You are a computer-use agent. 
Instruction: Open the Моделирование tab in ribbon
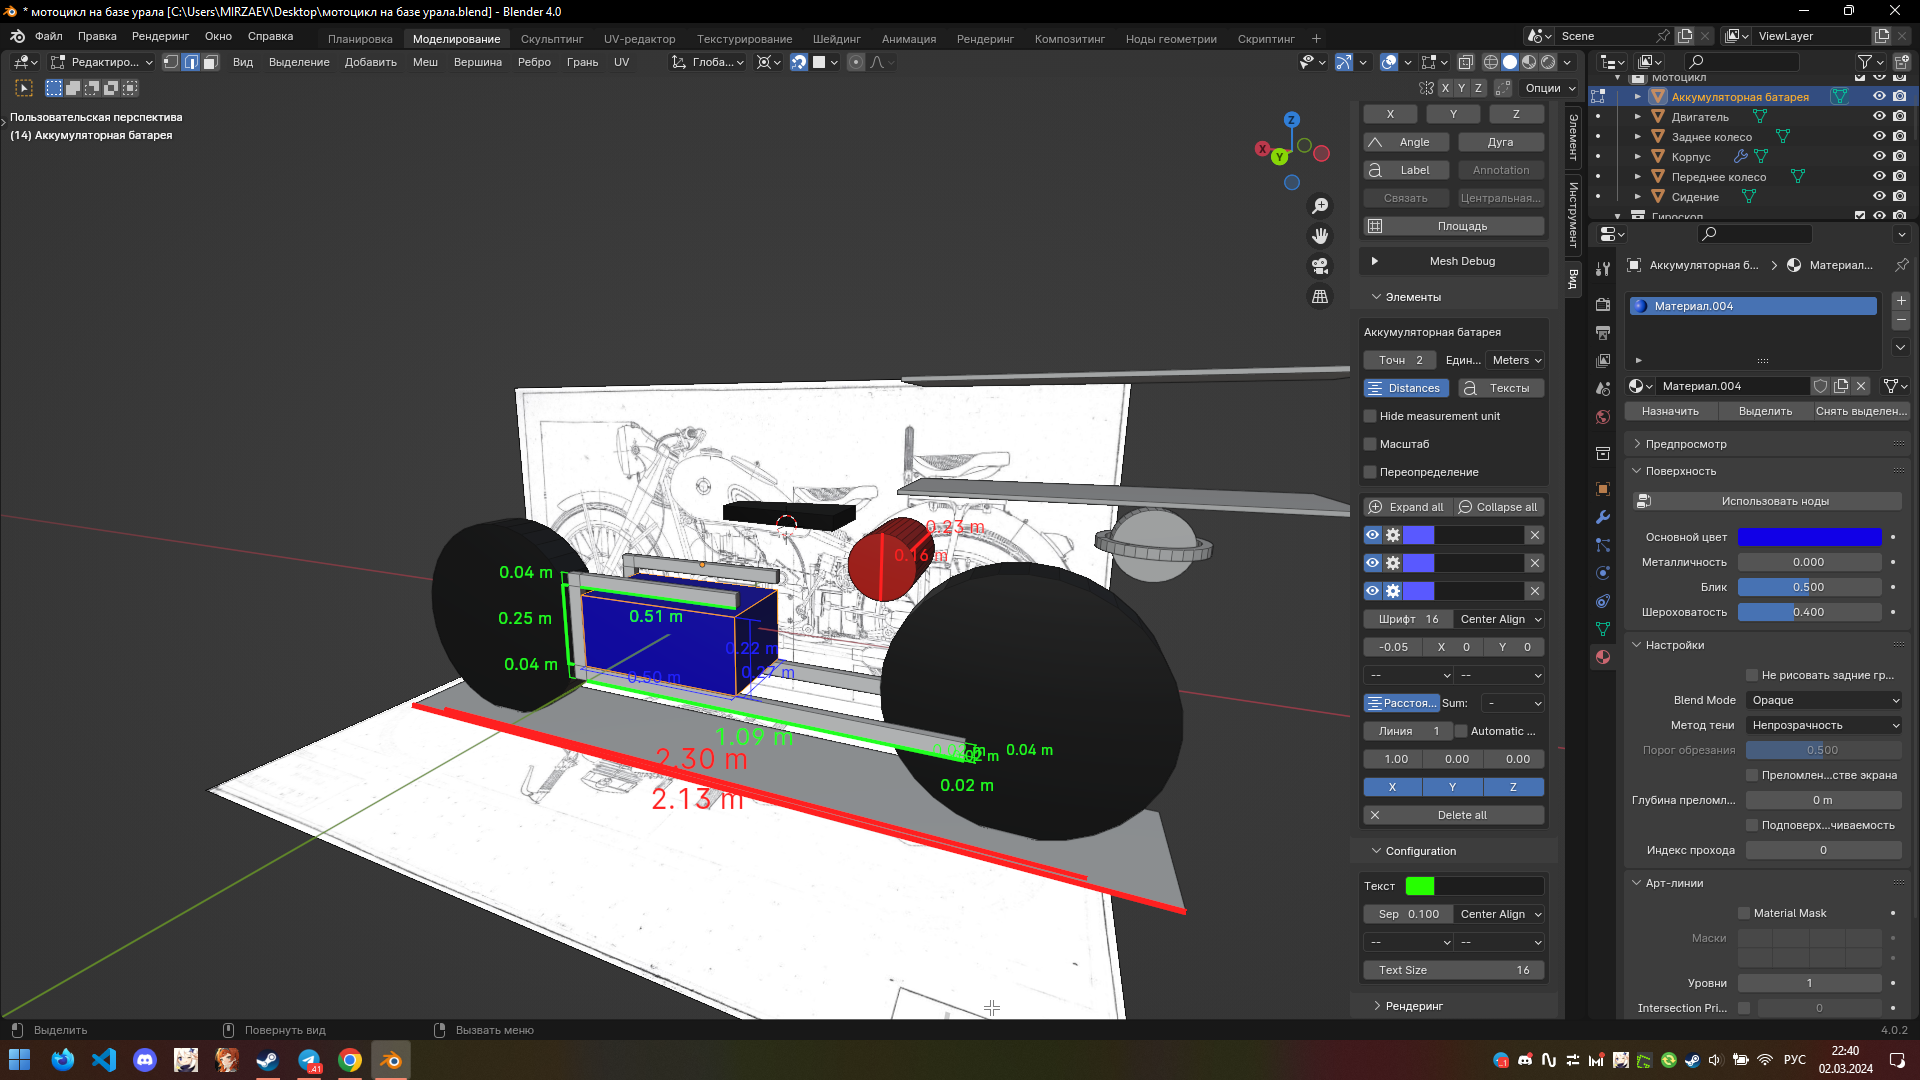(456, 38)
